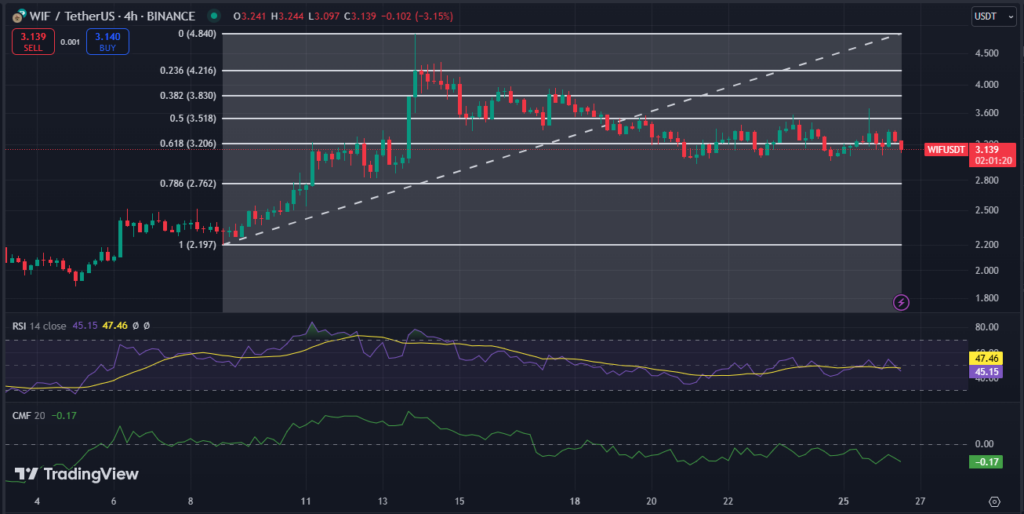Click the CMF 20 indicator label
The image size is (1024, 514).
tap(29, 415)
